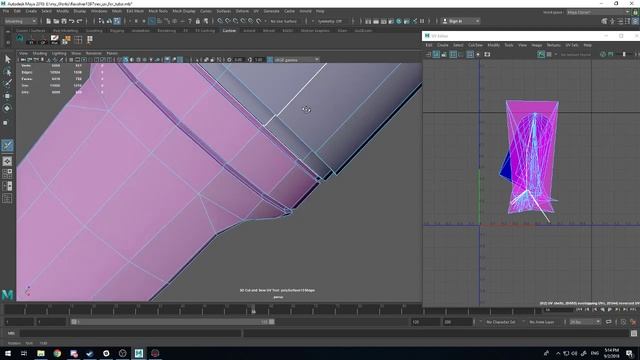Open the render view teal round icon

399,21
